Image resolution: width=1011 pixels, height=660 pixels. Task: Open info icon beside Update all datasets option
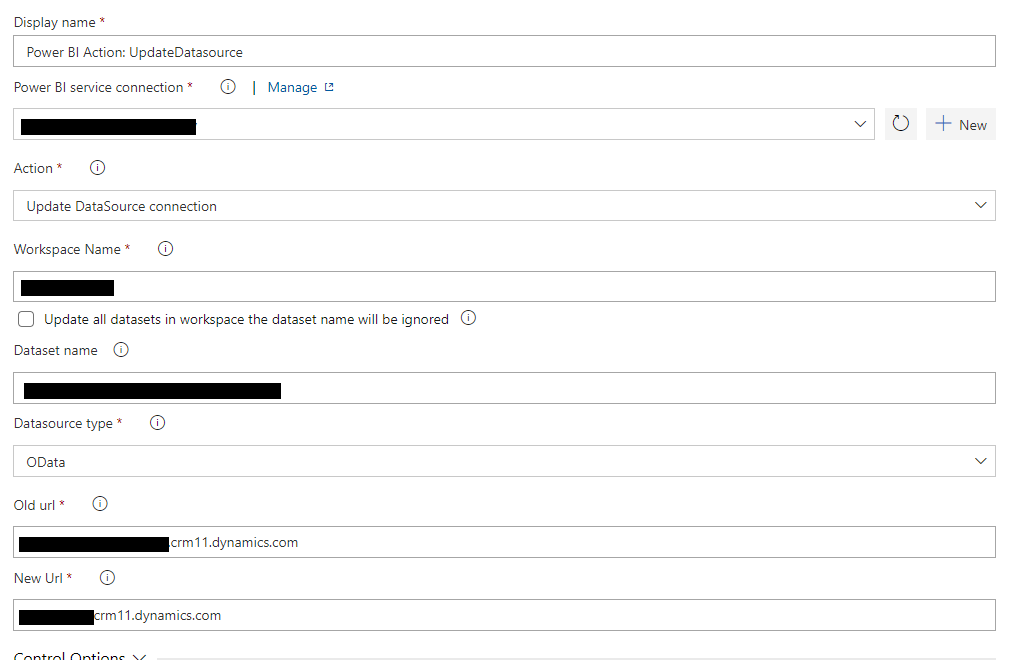coord(468,318)
